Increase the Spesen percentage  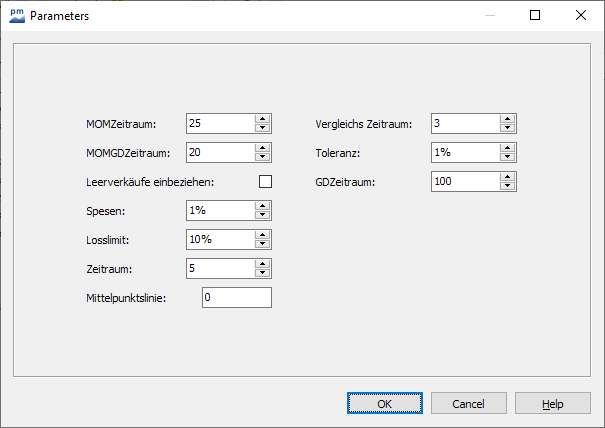(262, 205)
